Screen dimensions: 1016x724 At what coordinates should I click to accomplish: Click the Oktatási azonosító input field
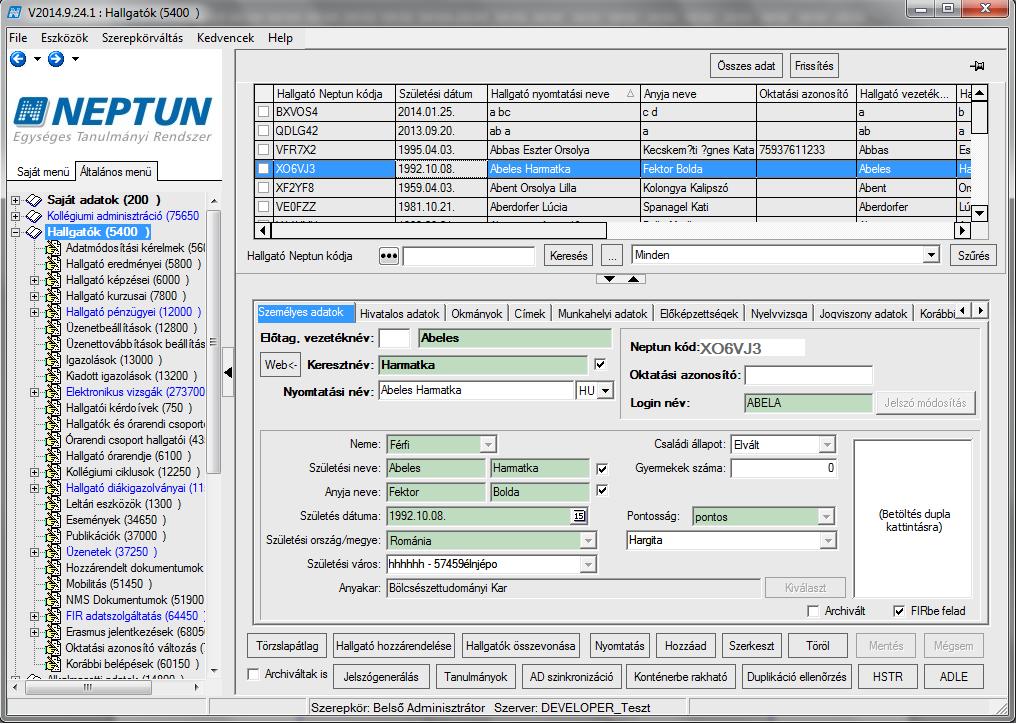[808, 375]
